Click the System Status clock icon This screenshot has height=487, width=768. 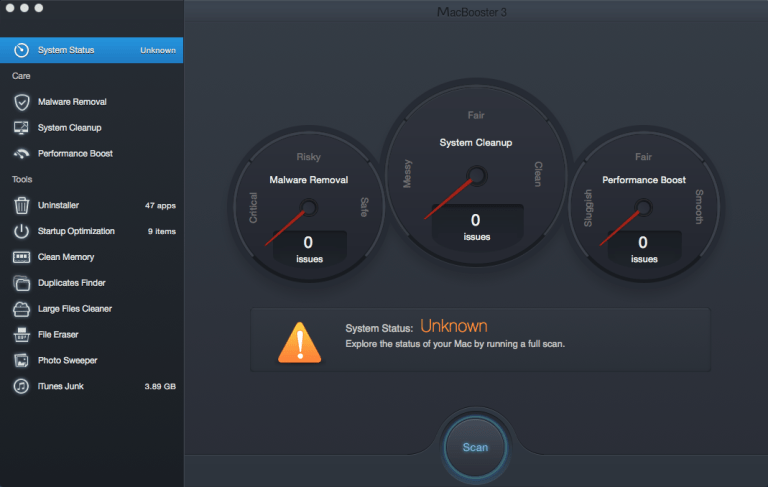point(22,50)
